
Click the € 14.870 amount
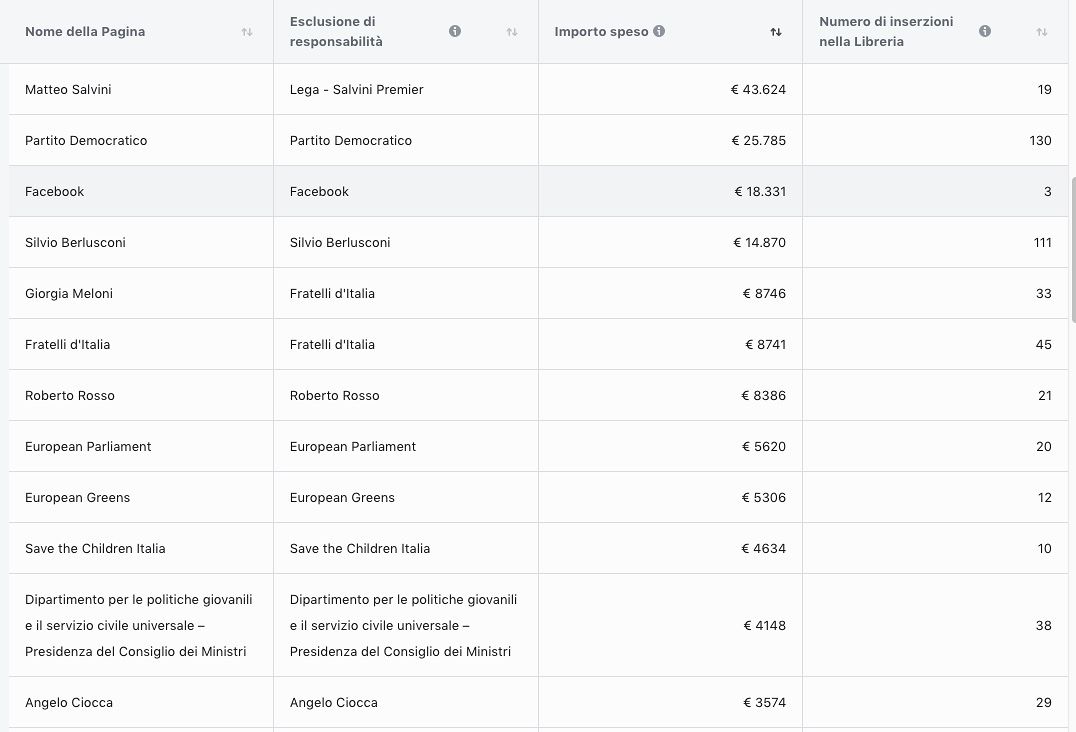tap(759, 242)
